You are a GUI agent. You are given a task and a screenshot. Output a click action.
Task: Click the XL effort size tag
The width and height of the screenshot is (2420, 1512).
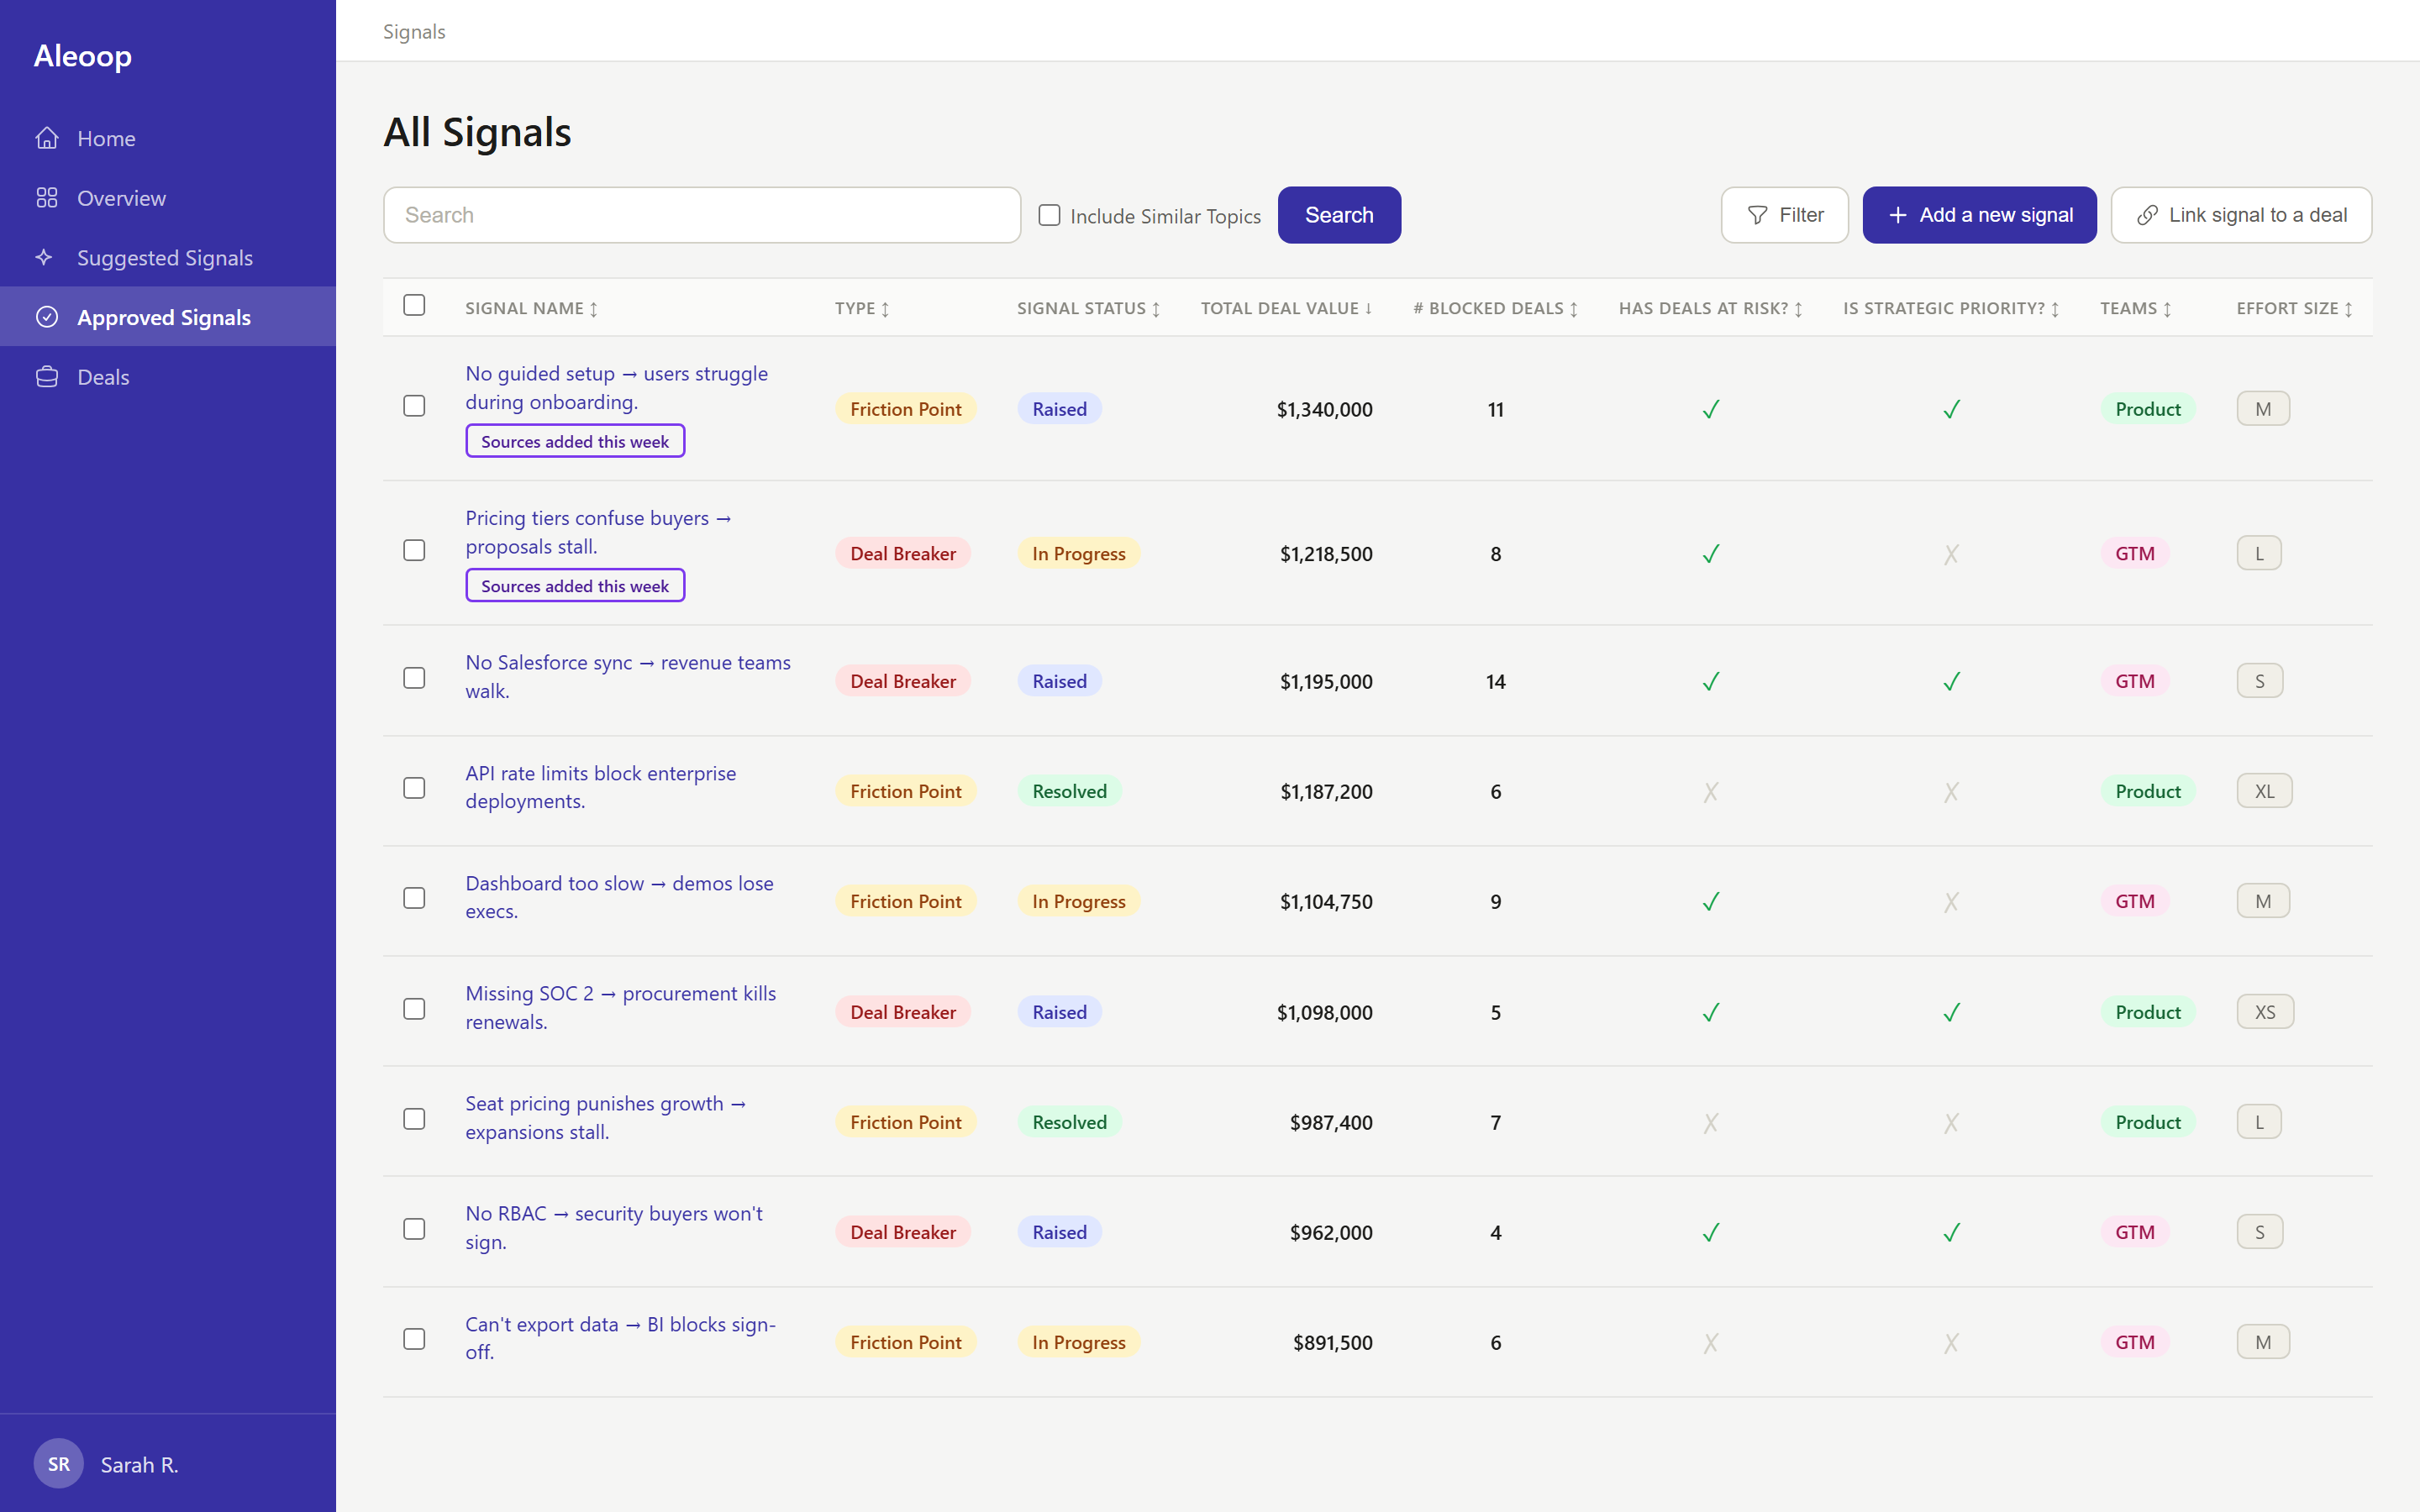tap(2264, 791)
